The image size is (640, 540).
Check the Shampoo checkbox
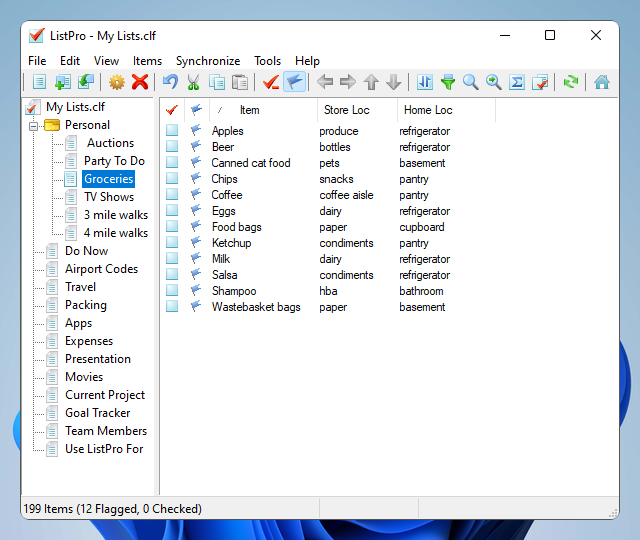172,291
